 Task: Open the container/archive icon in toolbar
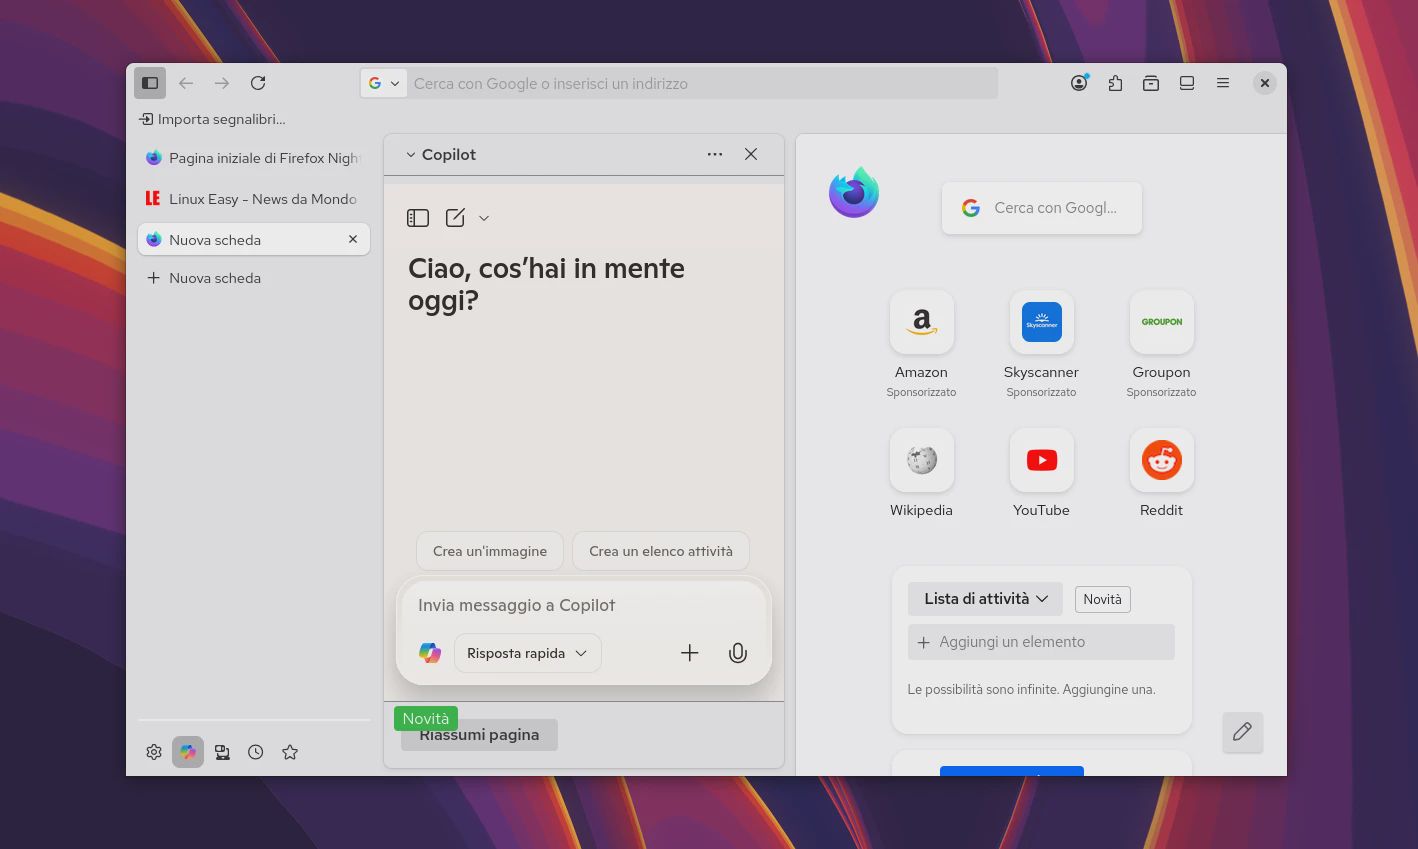click(x=1151, y=83)
